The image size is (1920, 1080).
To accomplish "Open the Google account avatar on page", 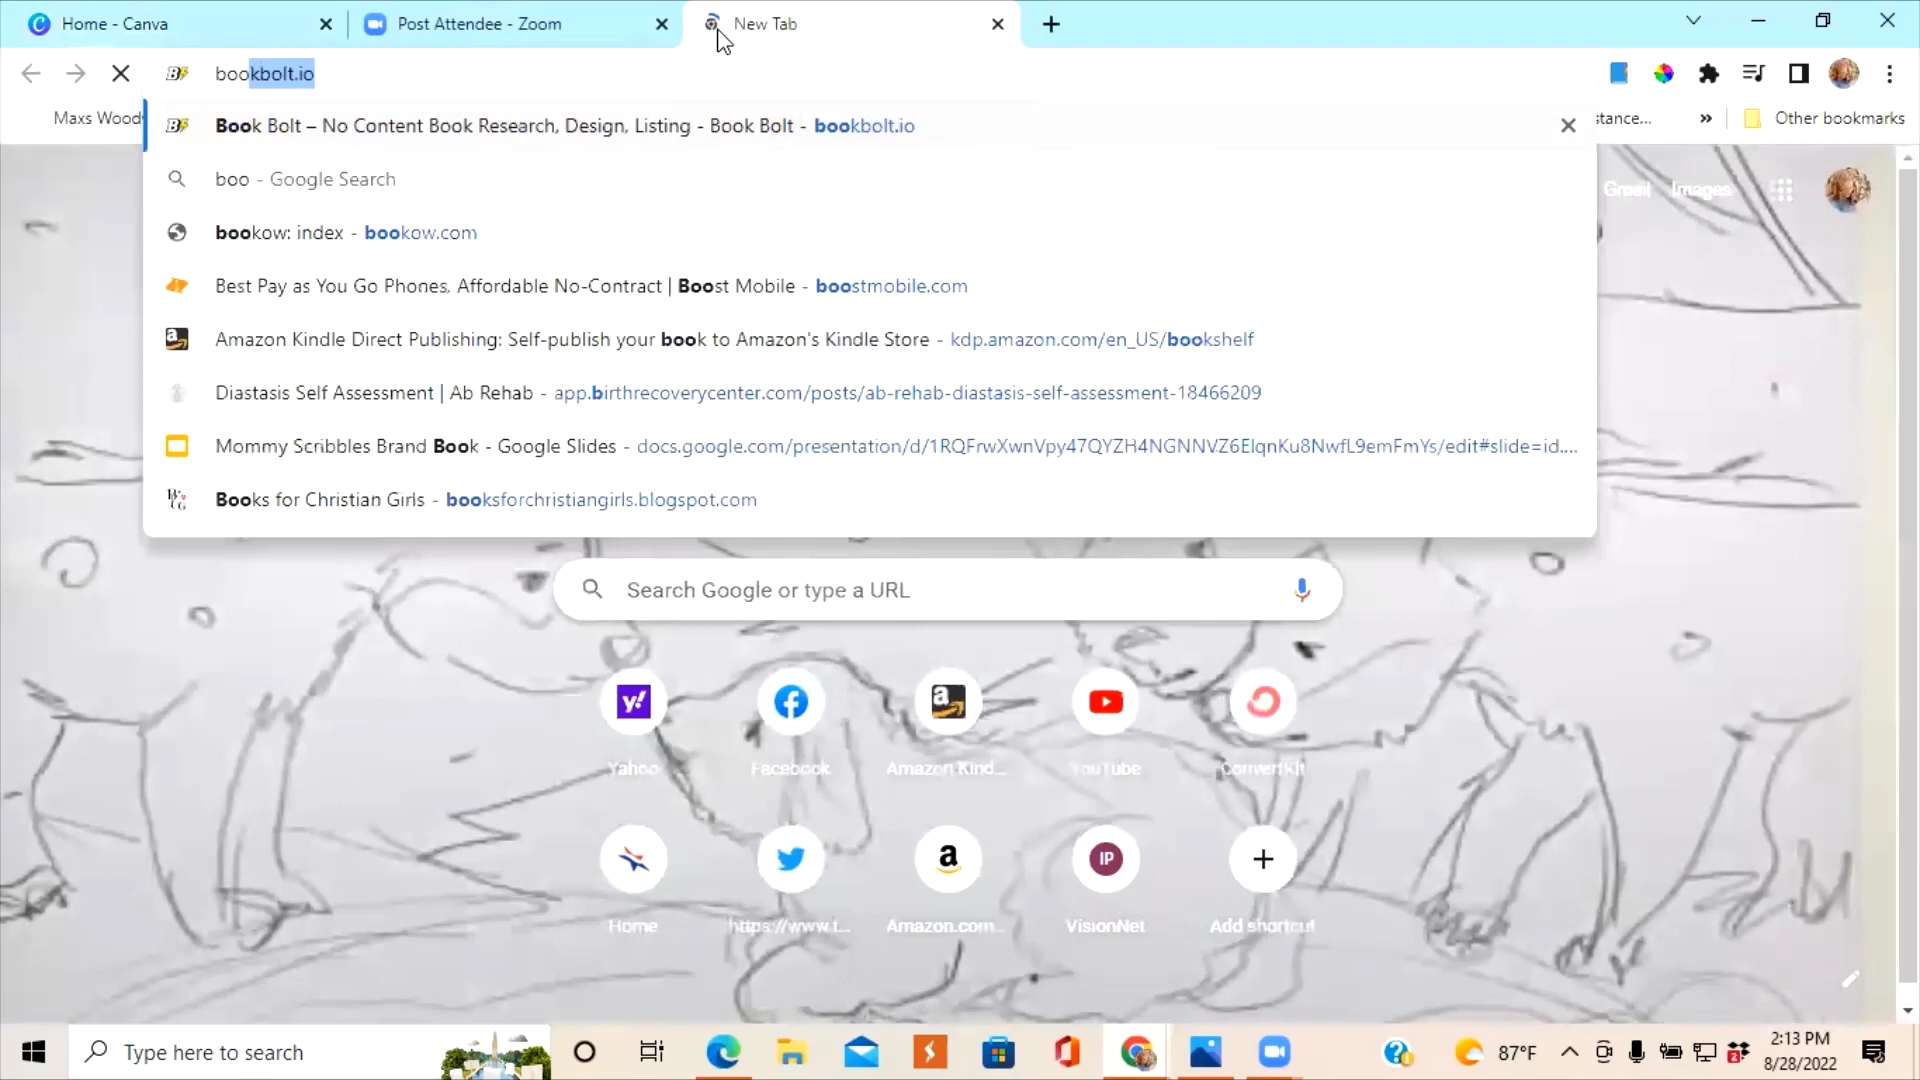I will point(1848,189).
